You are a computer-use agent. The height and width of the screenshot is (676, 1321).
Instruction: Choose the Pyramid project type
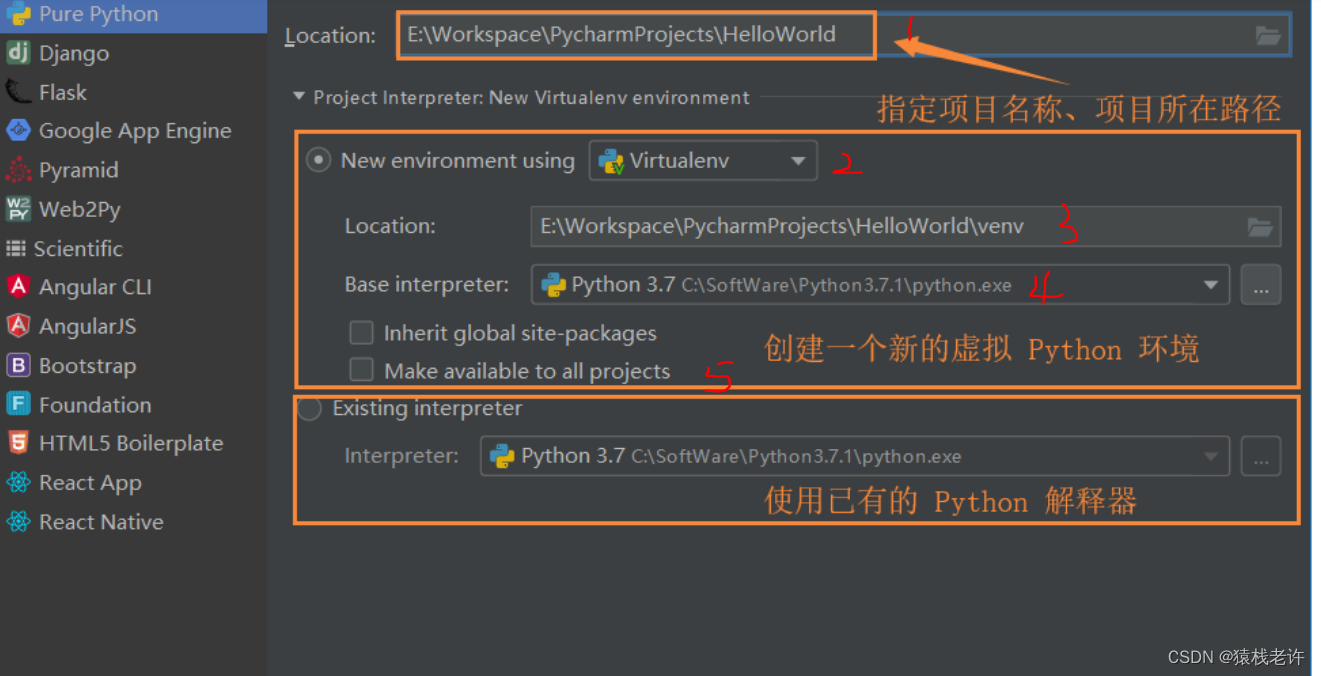tap(79, 170)
